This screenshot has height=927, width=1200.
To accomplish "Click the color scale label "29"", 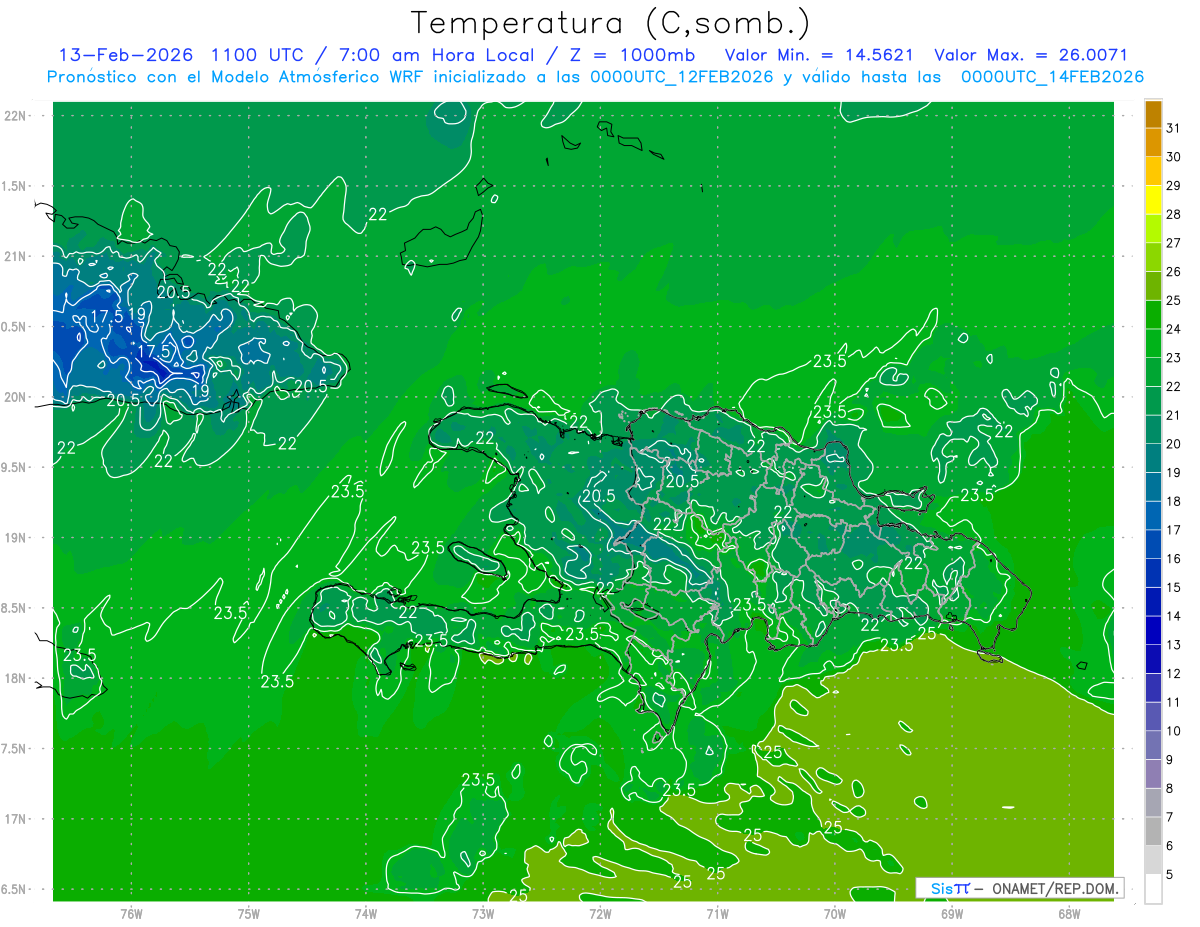I will pos(1173,186).
